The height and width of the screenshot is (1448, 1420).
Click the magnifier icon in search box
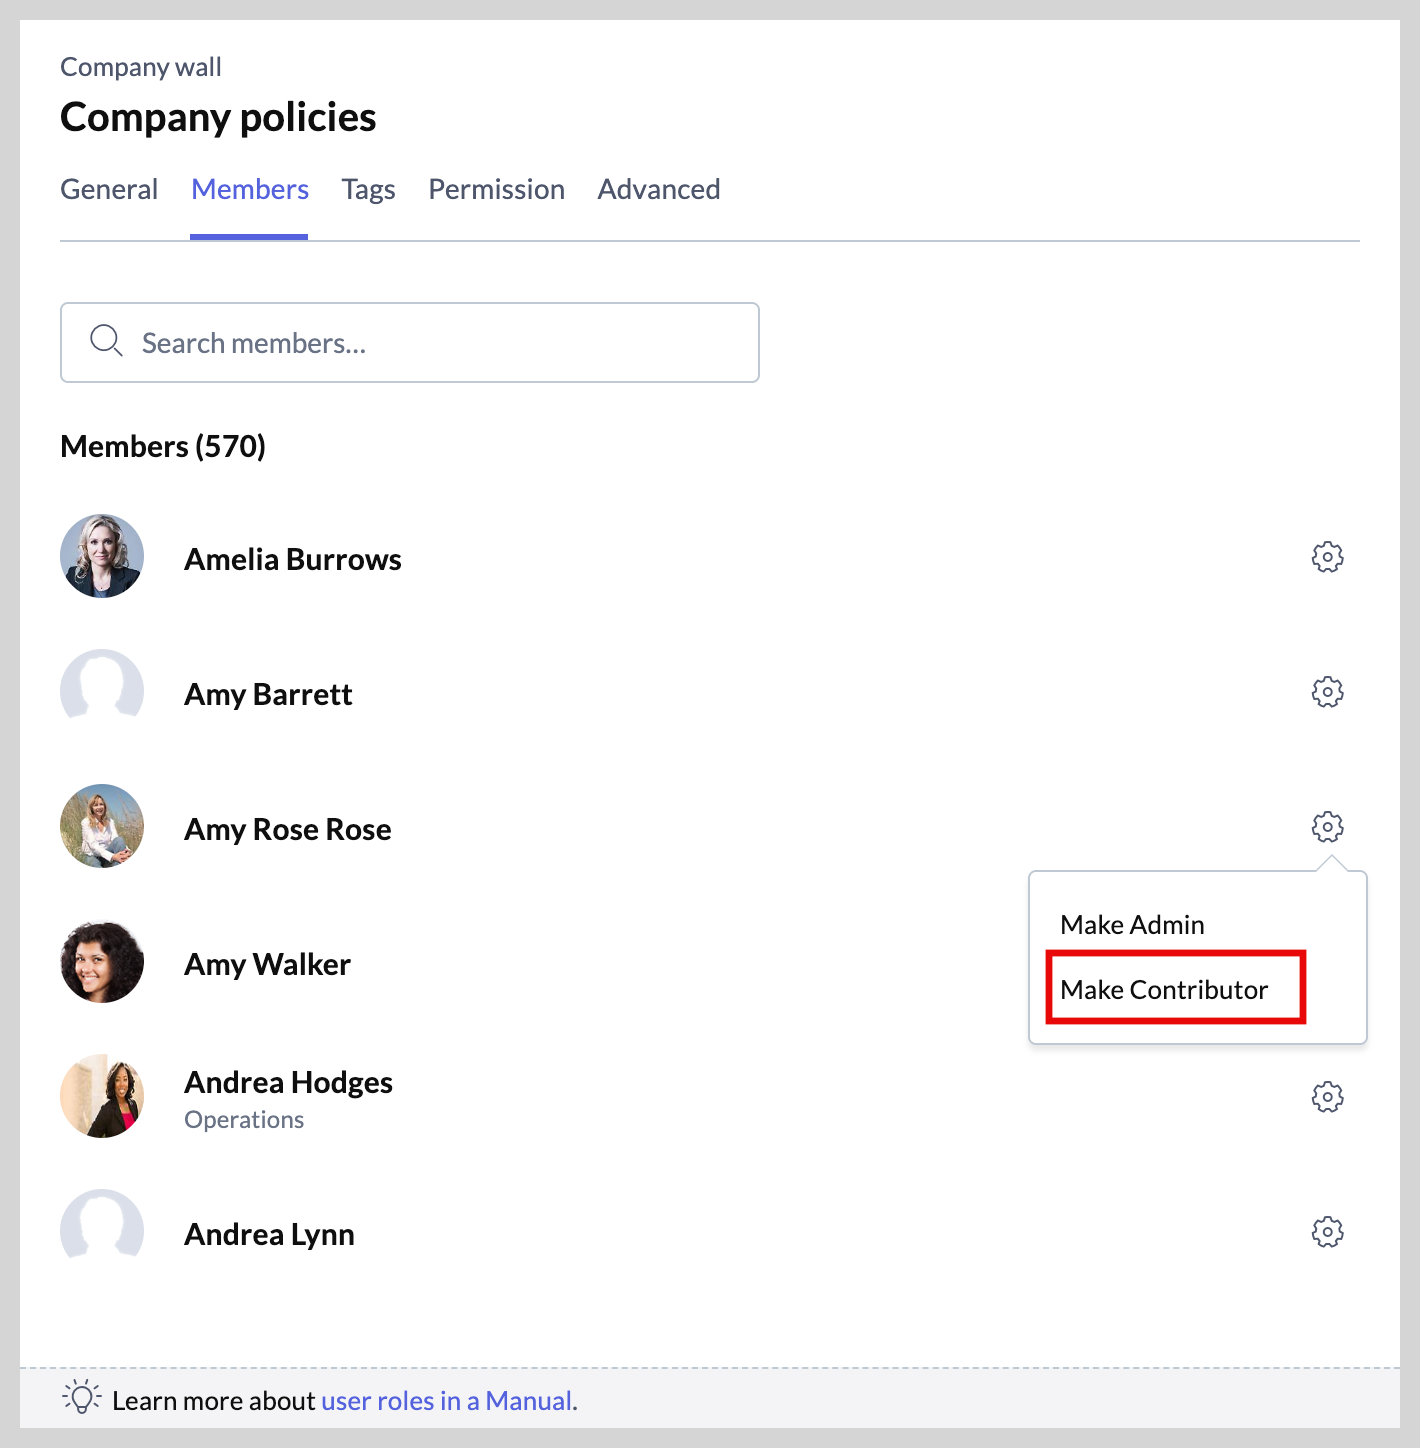106,341
